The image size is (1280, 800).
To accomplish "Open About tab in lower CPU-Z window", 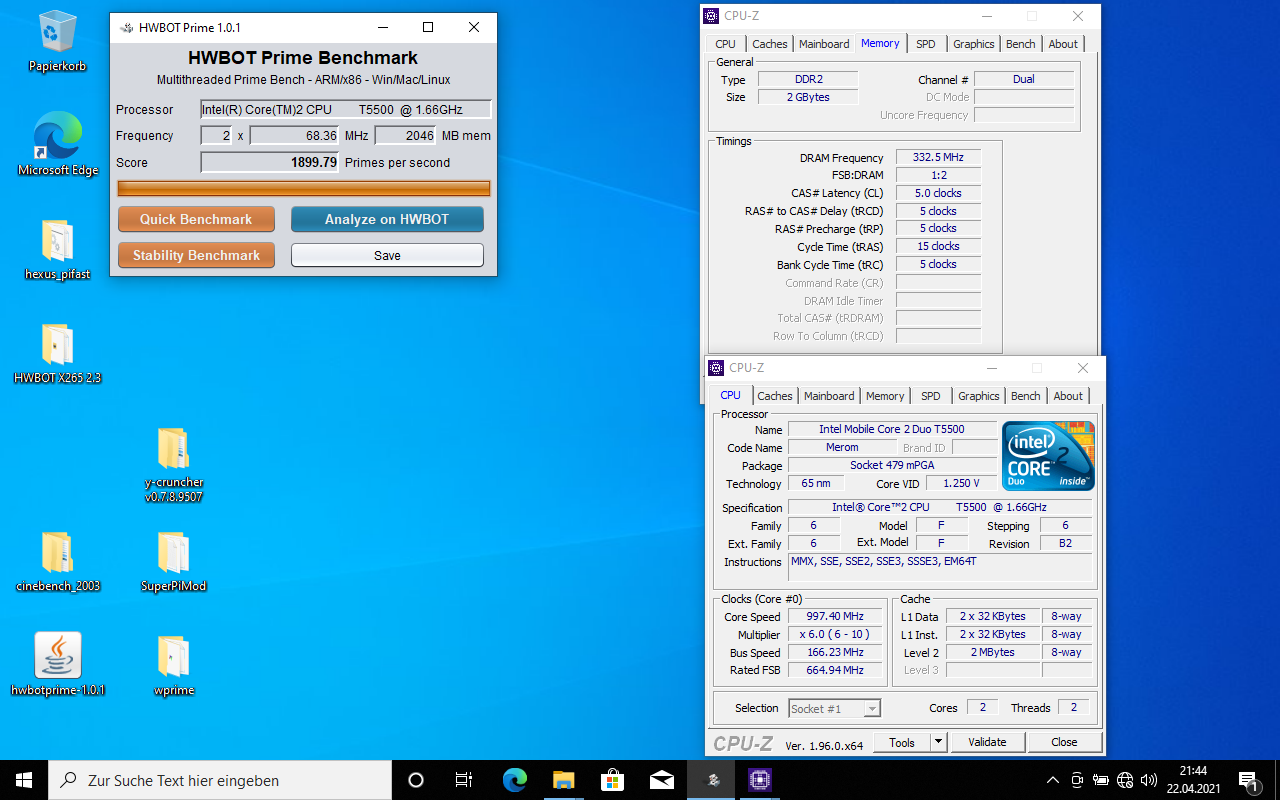I will pyautogui.click(x=1068, y=396).
